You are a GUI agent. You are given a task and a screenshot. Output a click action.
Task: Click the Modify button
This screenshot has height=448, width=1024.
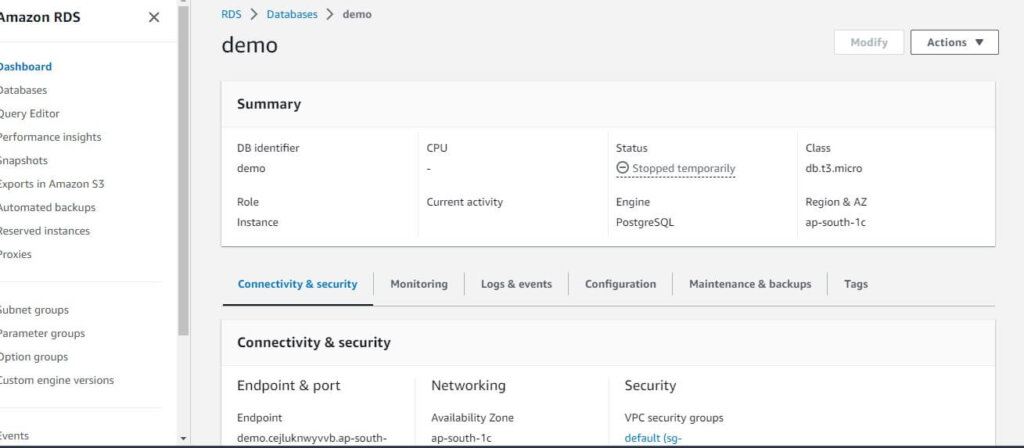click(869, 42)
